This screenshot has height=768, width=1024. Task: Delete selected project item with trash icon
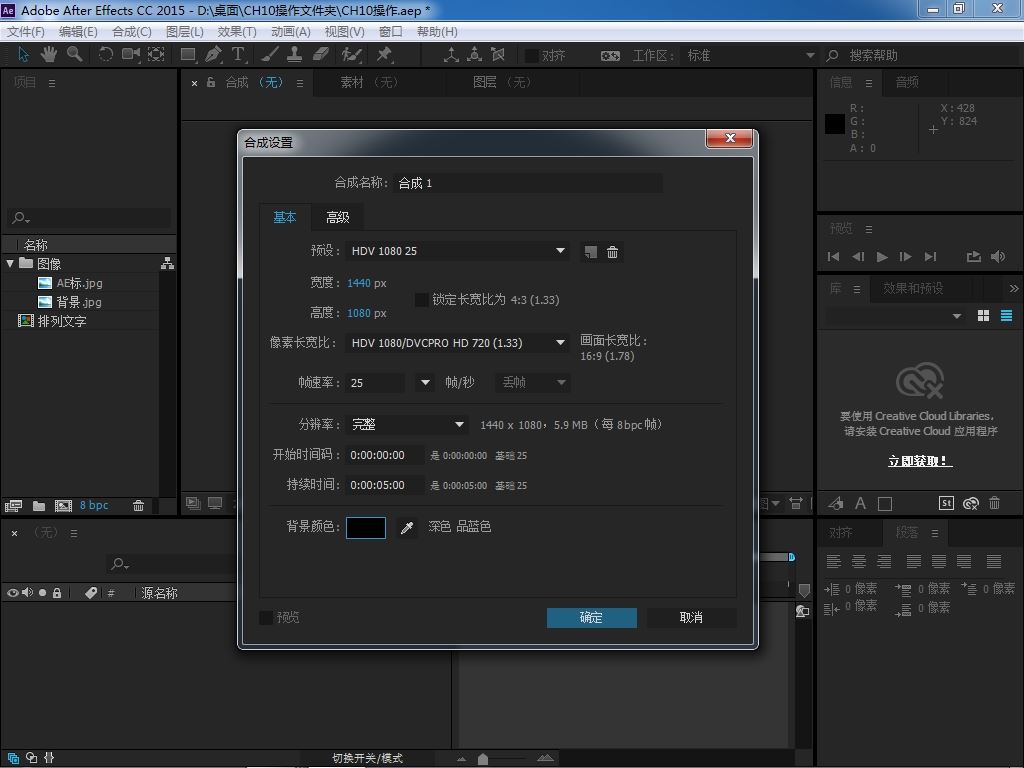click(x=138, y=505)
